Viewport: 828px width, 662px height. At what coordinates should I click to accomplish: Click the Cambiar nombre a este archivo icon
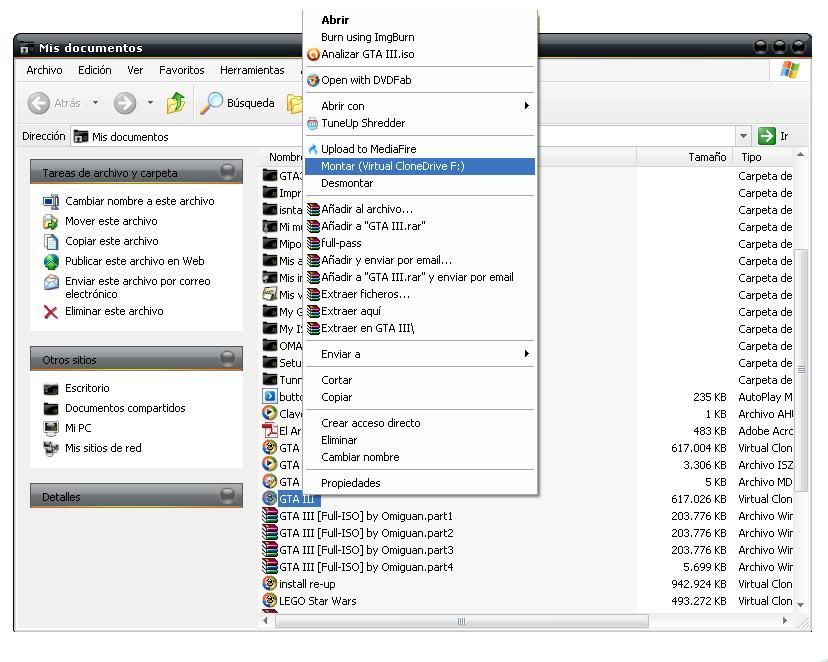[x=51, y=202]
